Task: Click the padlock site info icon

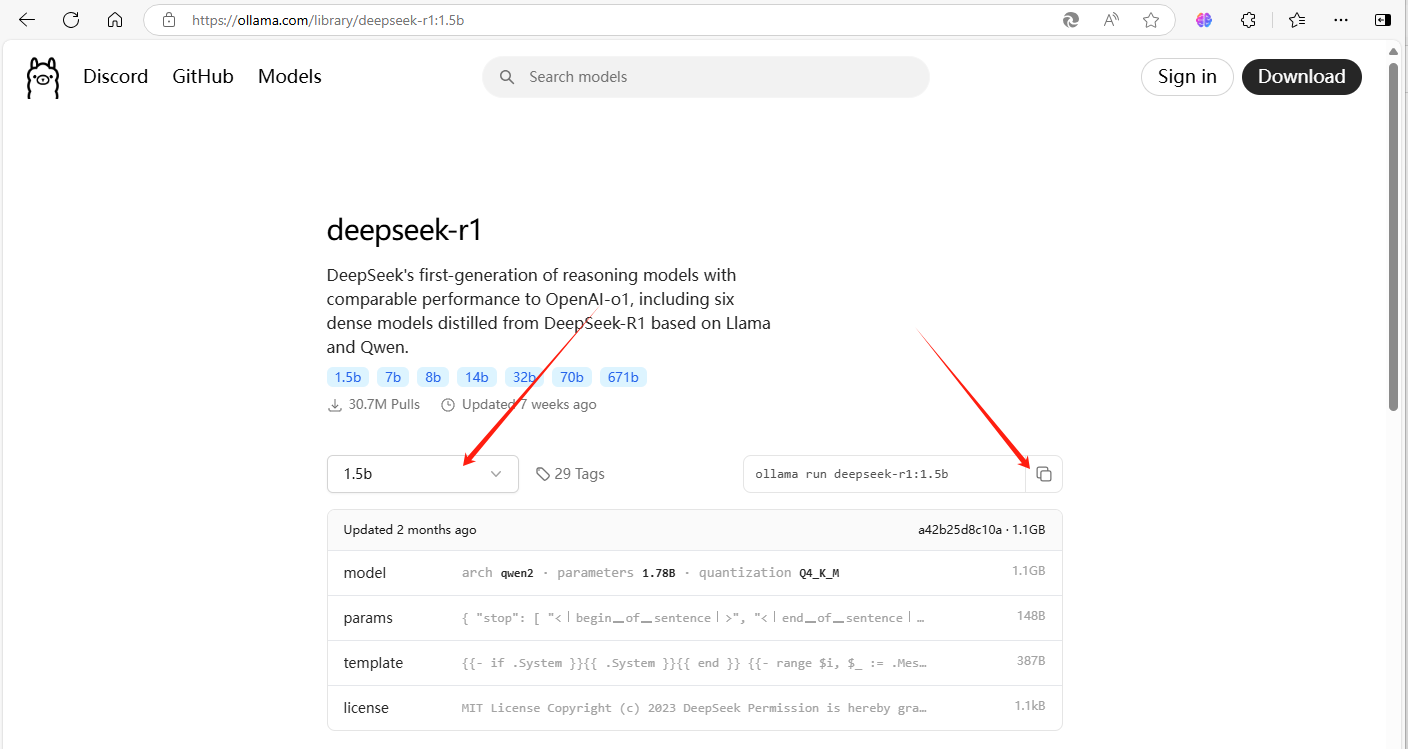Action: click(x=169, y=19)
